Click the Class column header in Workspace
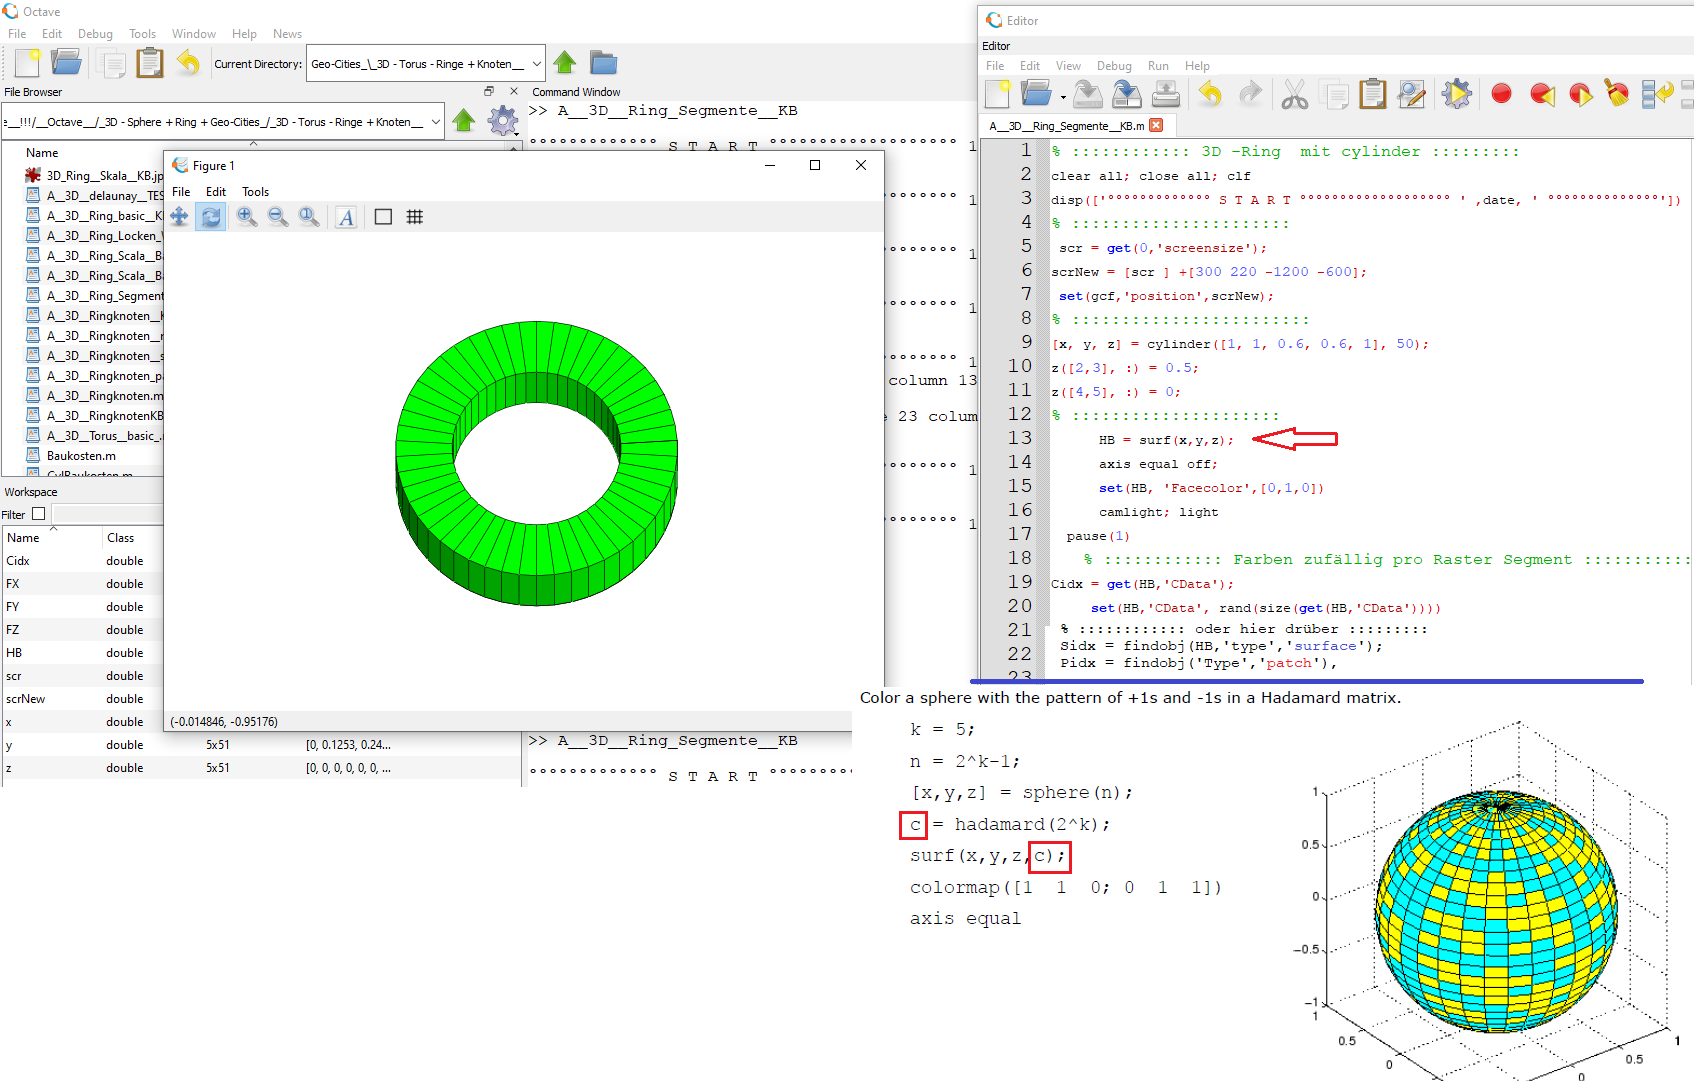The height and width of the screenshot is (1092, 1694). pos(120,538)
